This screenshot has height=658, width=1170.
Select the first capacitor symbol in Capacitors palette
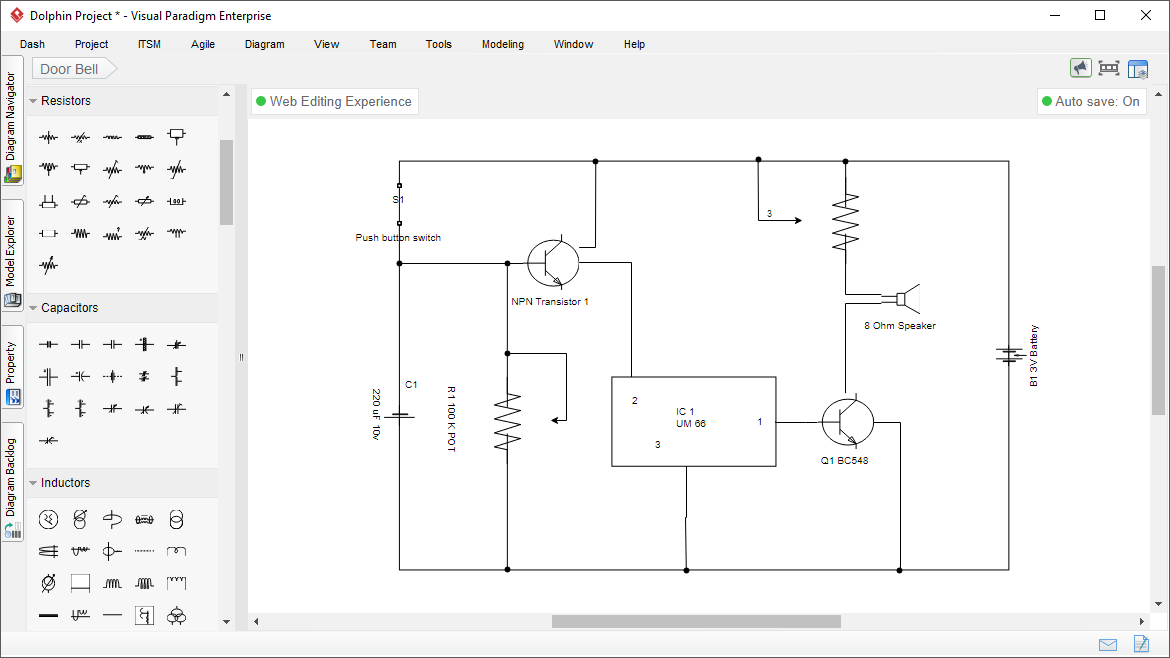pyautogui.click(x=47, y=343)
